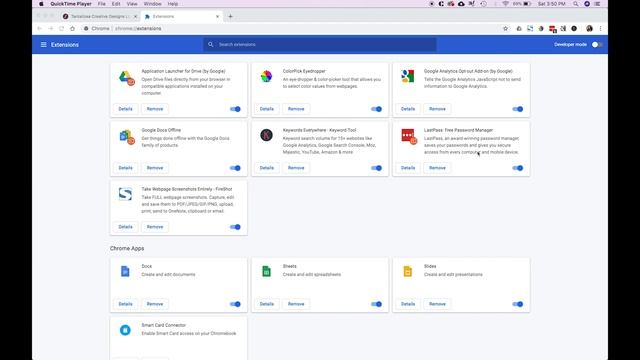
Task: Turn off LastPass extension toggle
Action: tap(518, 168)
